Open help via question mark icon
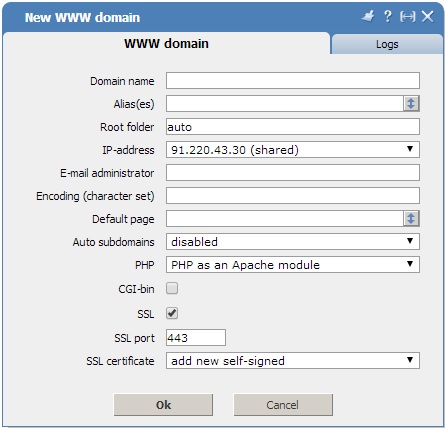 pyautogui.click(x=388, y=16)
